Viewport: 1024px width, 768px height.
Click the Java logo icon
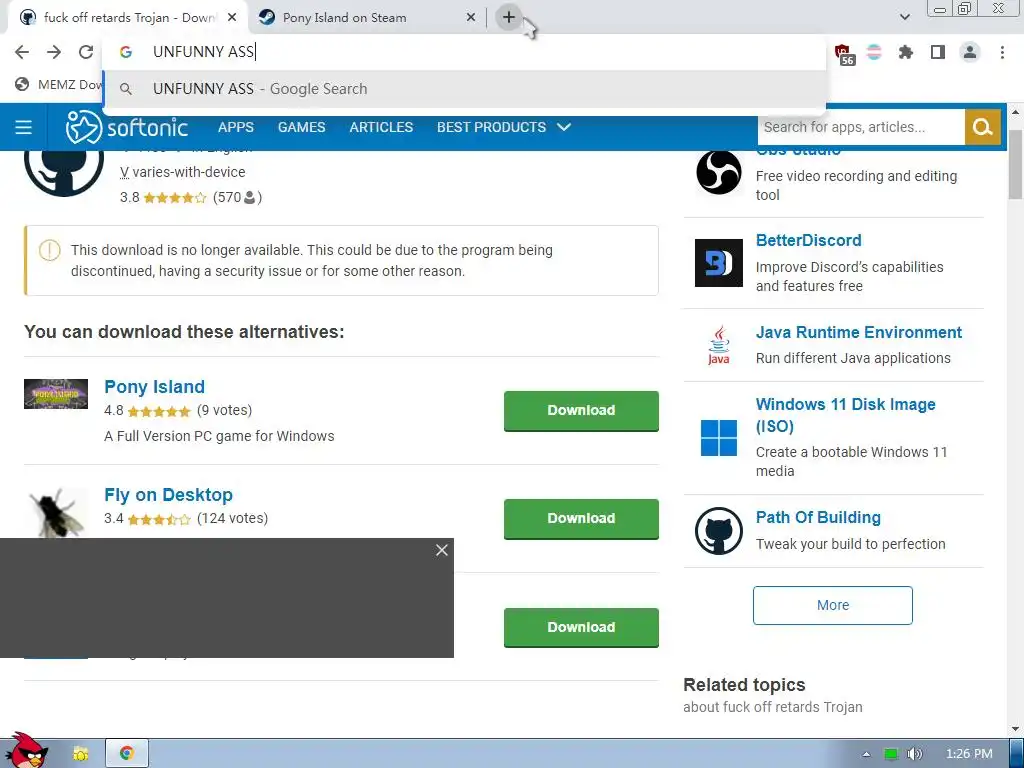[x=718, y=345]
